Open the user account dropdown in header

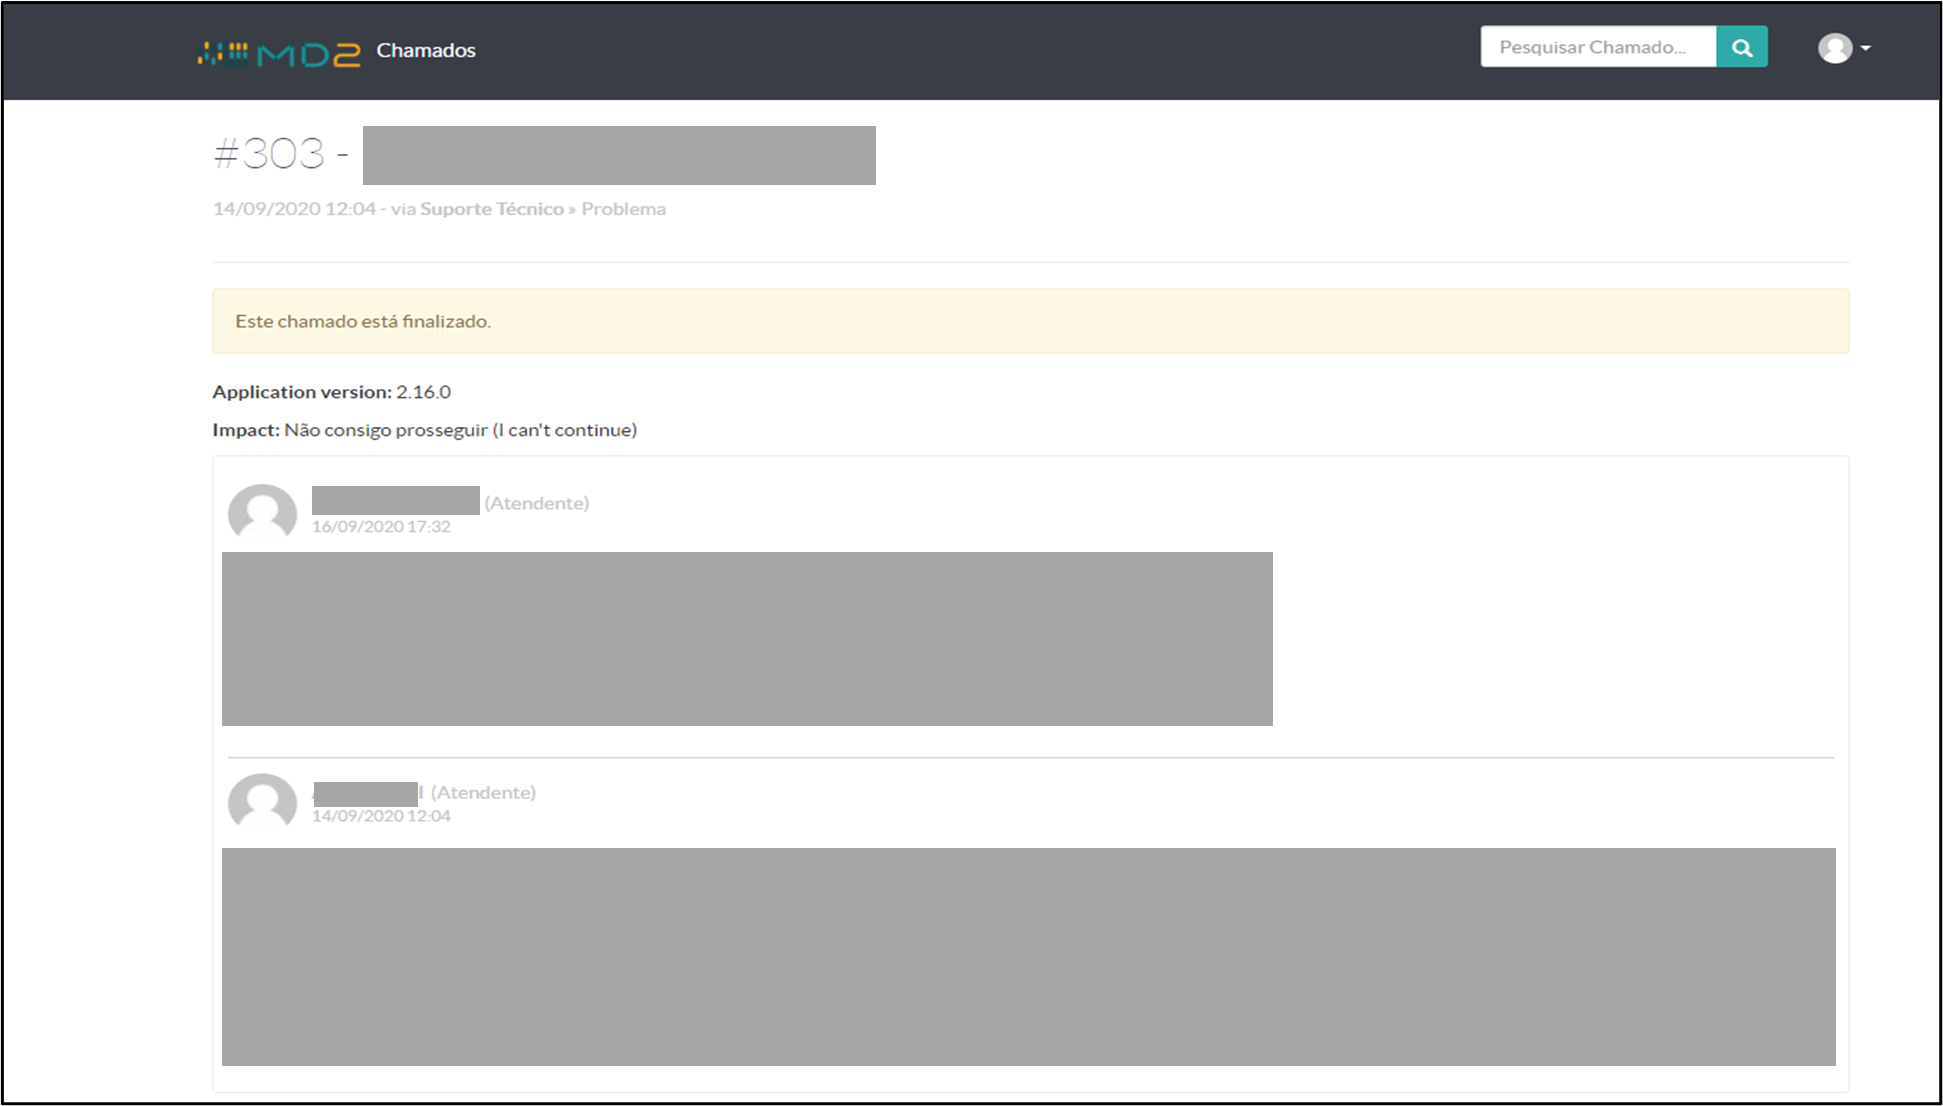click(x=1844, y=48)
